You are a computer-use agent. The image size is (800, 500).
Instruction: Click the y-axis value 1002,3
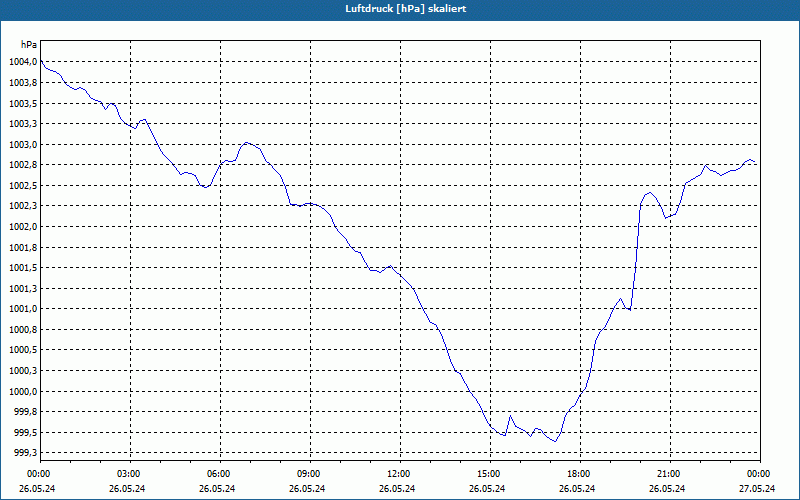point(23,206)
